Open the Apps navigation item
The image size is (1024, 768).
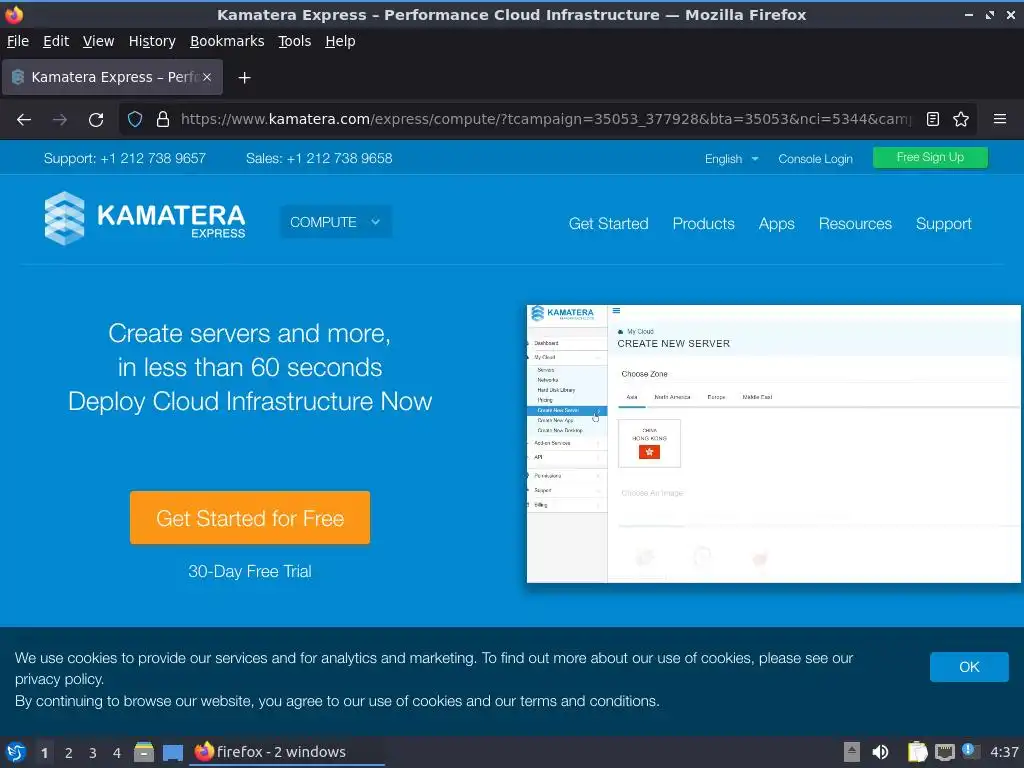[776, 223]
